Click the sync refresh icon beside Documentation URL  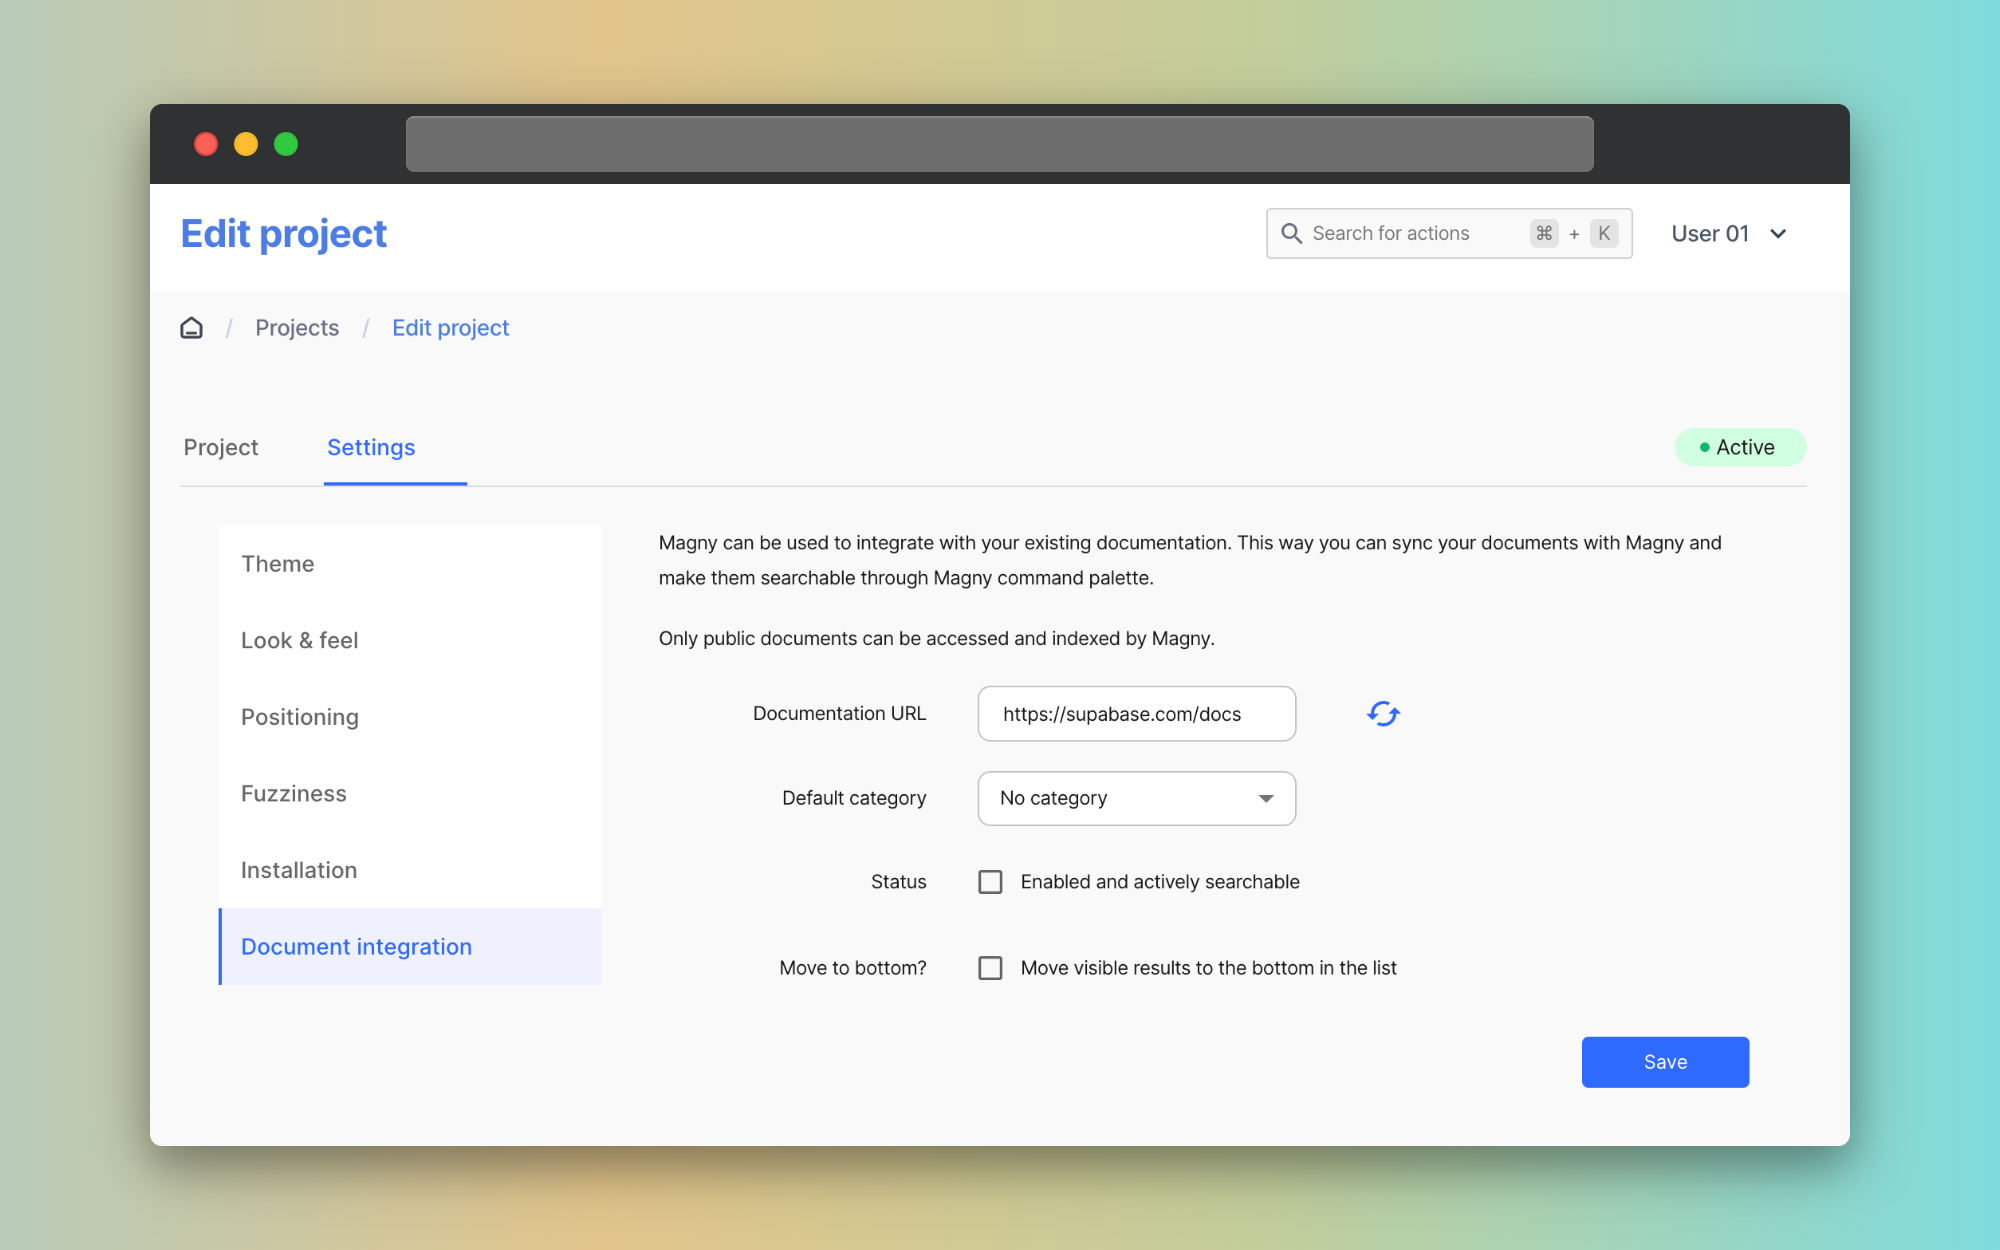(x=1383, y=714)
